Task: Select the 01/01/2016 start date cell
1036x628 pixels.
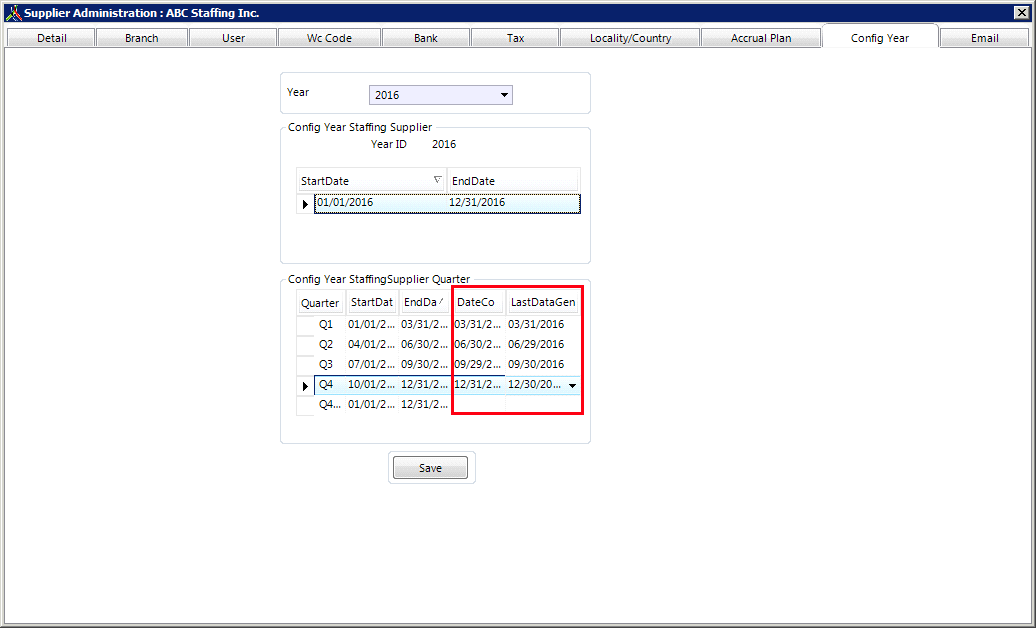Action: coord(381,203)
